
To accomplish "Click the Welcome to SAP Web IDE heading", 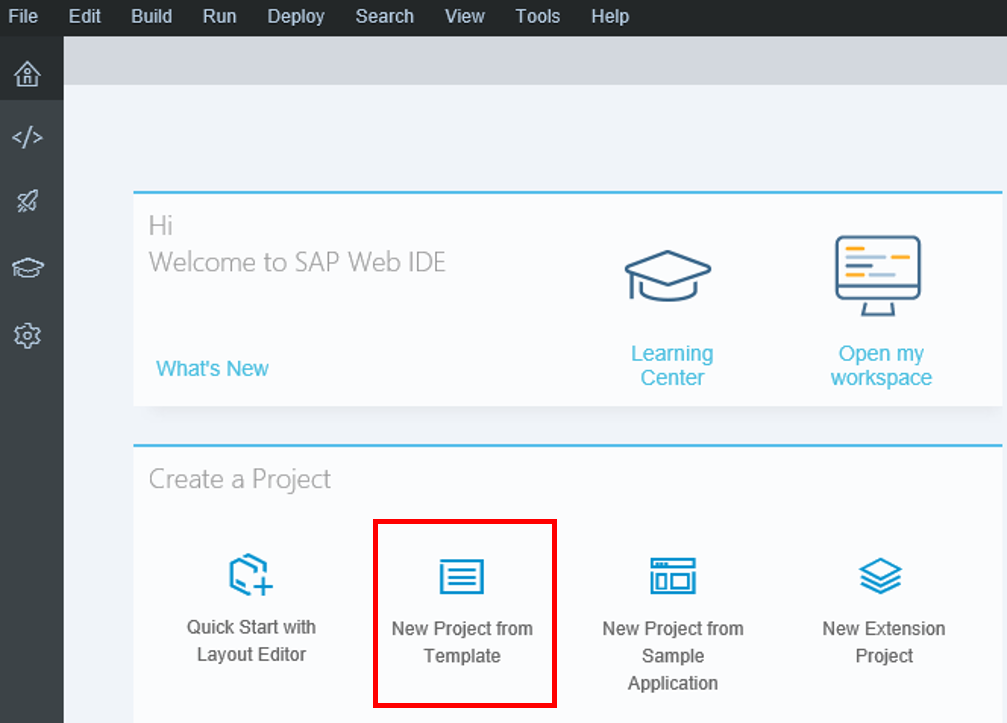I will [x=297, y=262].
